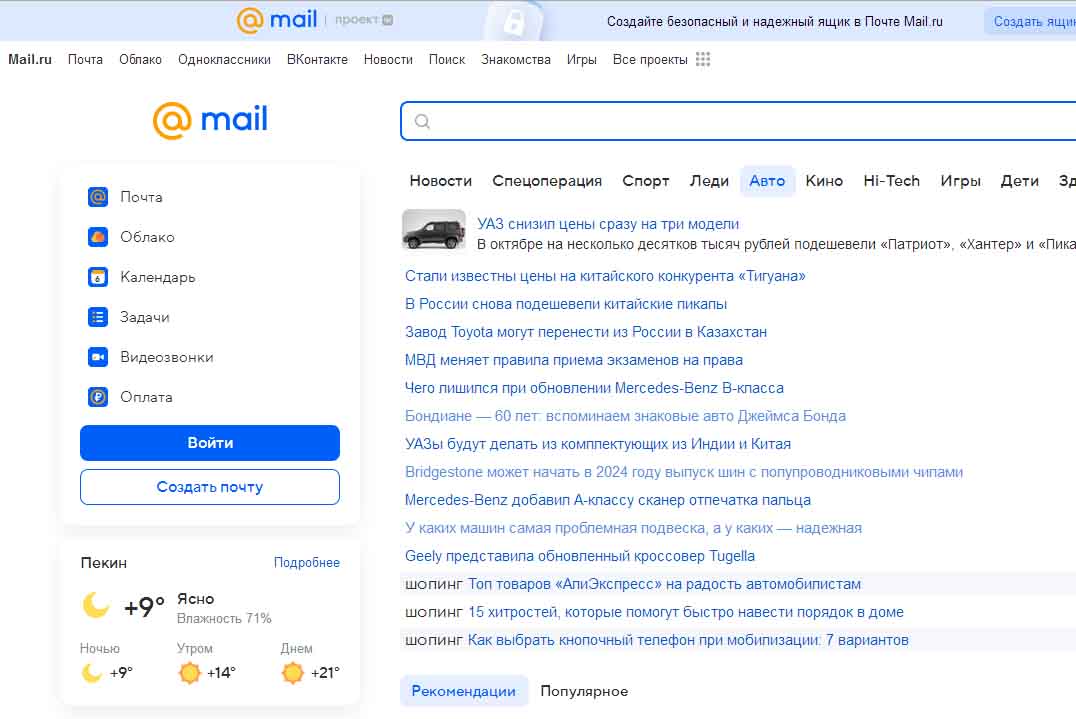Click the moon icon for Ночью forecast
Viewport: 1076px width, 719px height.
click(92, 672)
